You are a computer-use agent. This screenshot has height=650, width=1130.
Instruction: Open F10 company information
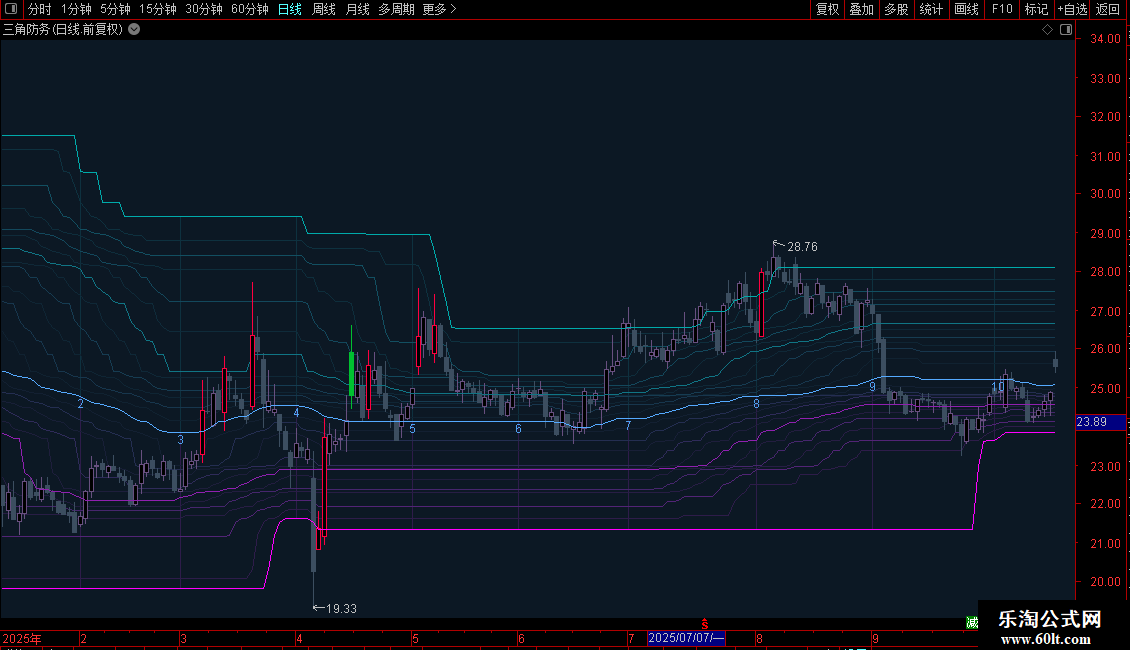[1002, 9]
